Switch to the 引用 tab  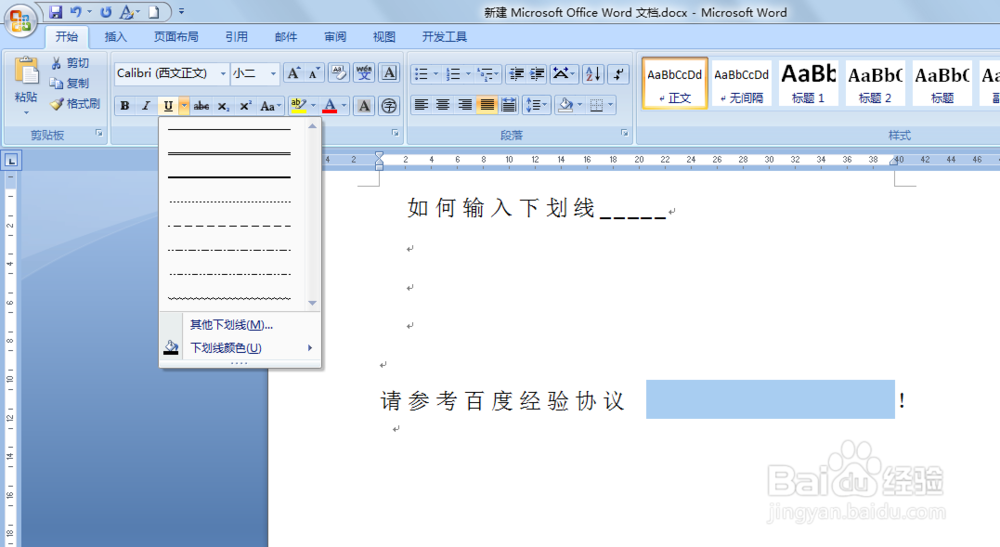click(237, 37)
